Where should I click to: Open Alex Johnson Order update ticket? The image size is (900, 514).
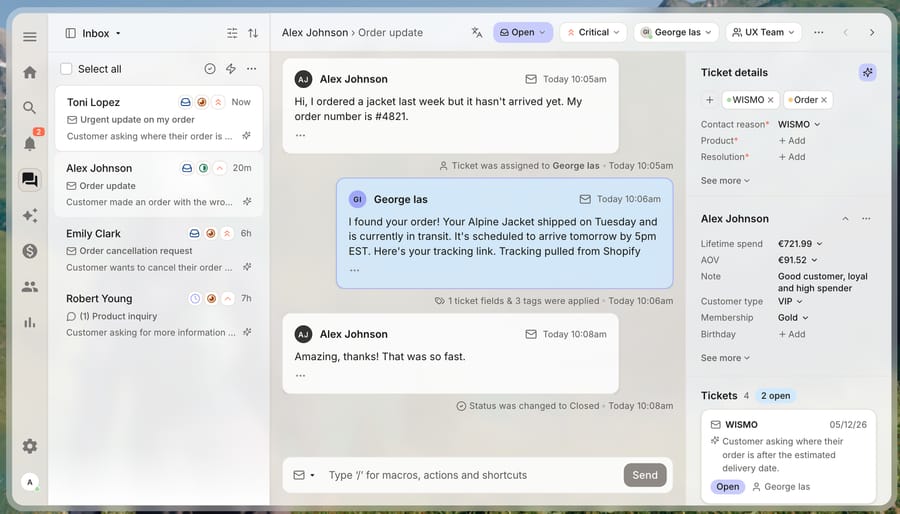coord(159,185)
